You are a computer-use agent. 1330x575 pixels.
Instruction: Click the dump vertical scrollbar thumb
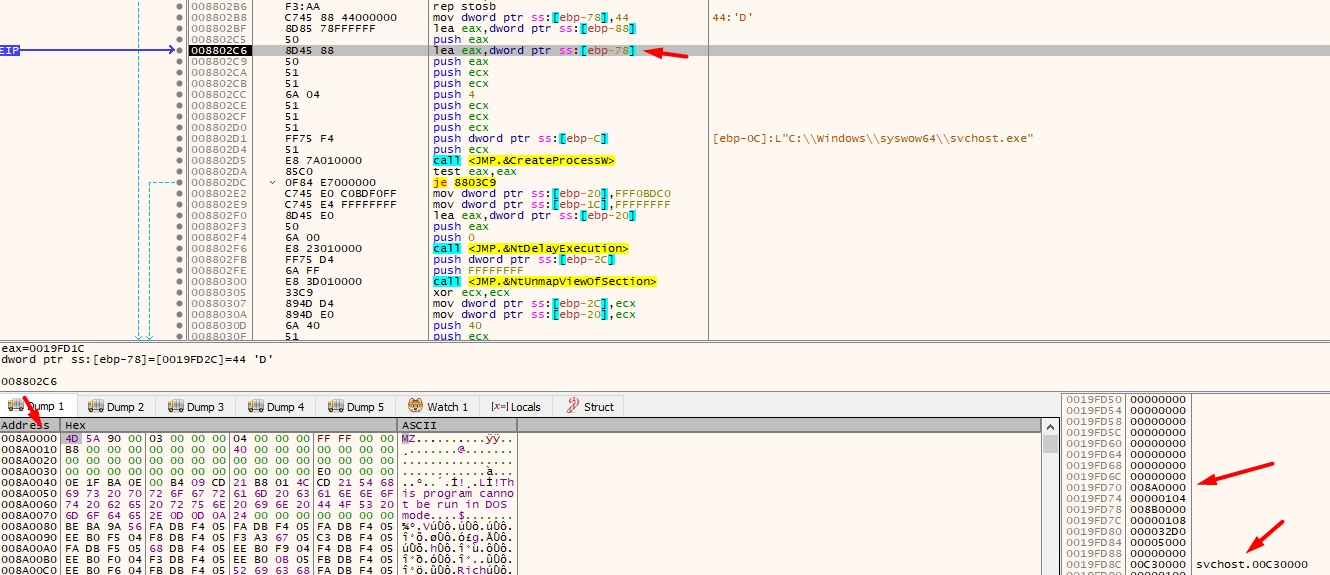(1049, 444)
